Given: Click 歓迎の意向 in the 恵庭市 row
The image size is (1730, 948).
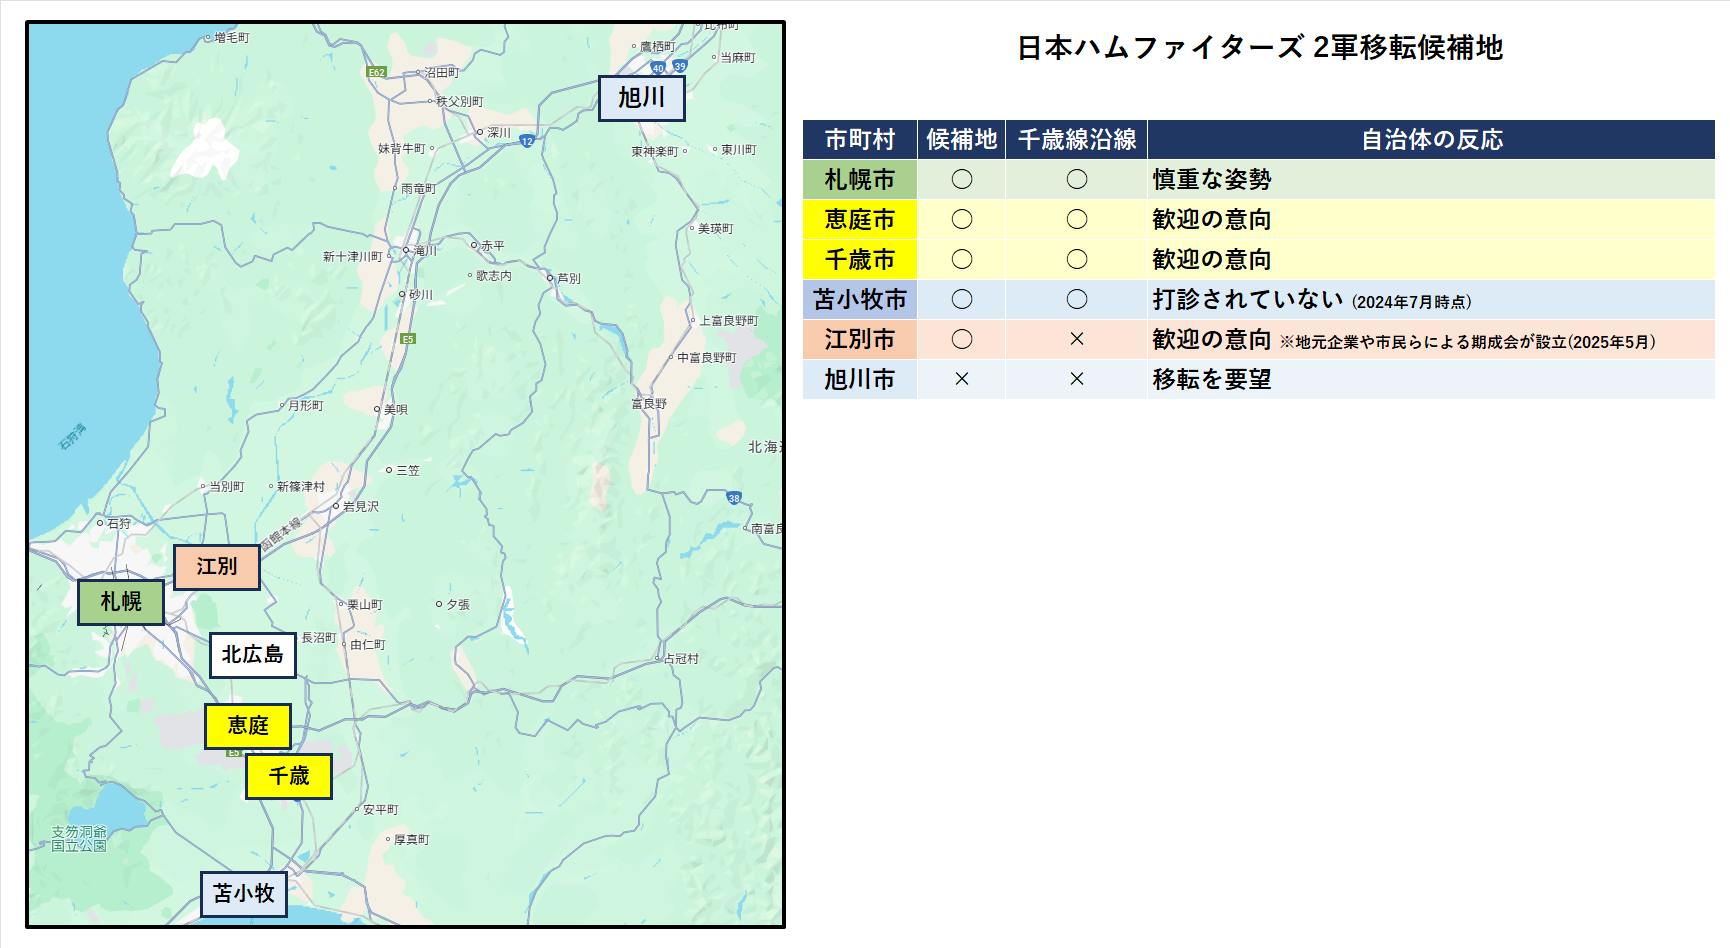Looking at the screenshot, I should [1212, 219].
